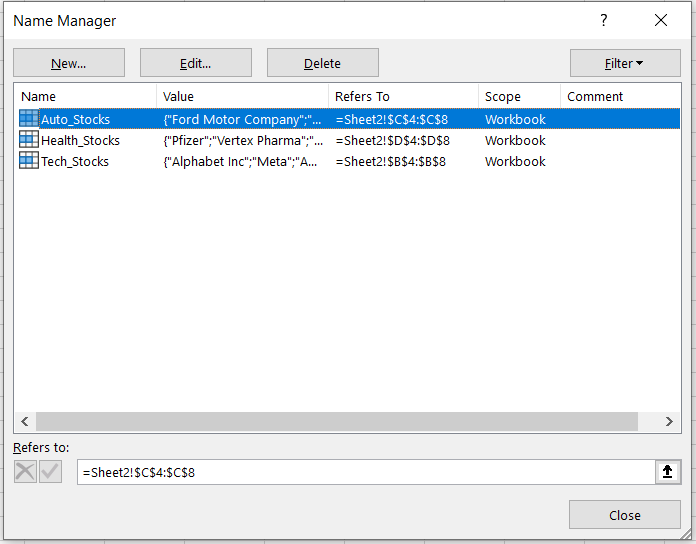Open the Filter dropdown
The width and height of the screenshot is (696, 544).
point(624,63)
